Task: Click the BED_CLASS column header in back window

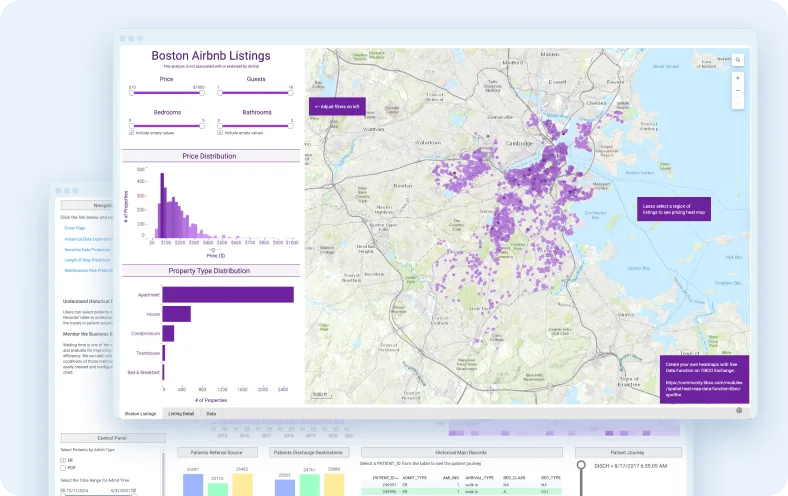Action: (514, 478)
